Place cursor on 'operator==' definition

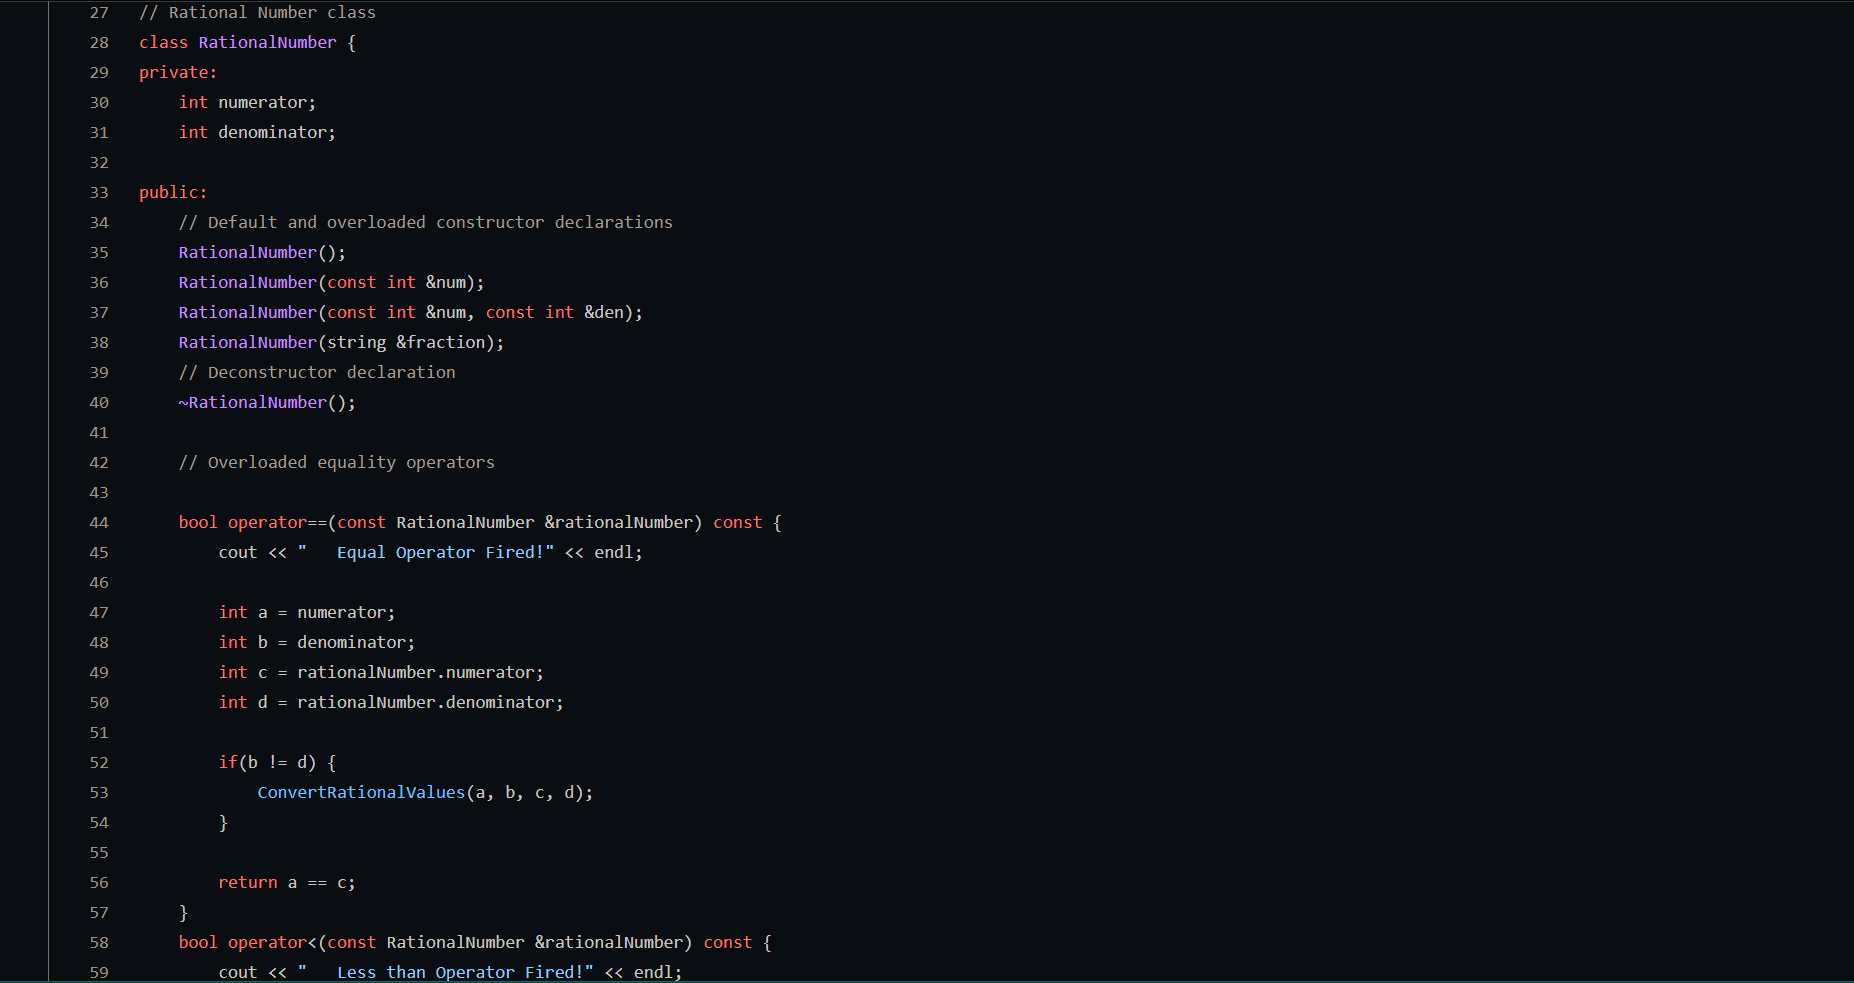pos(277,522)
